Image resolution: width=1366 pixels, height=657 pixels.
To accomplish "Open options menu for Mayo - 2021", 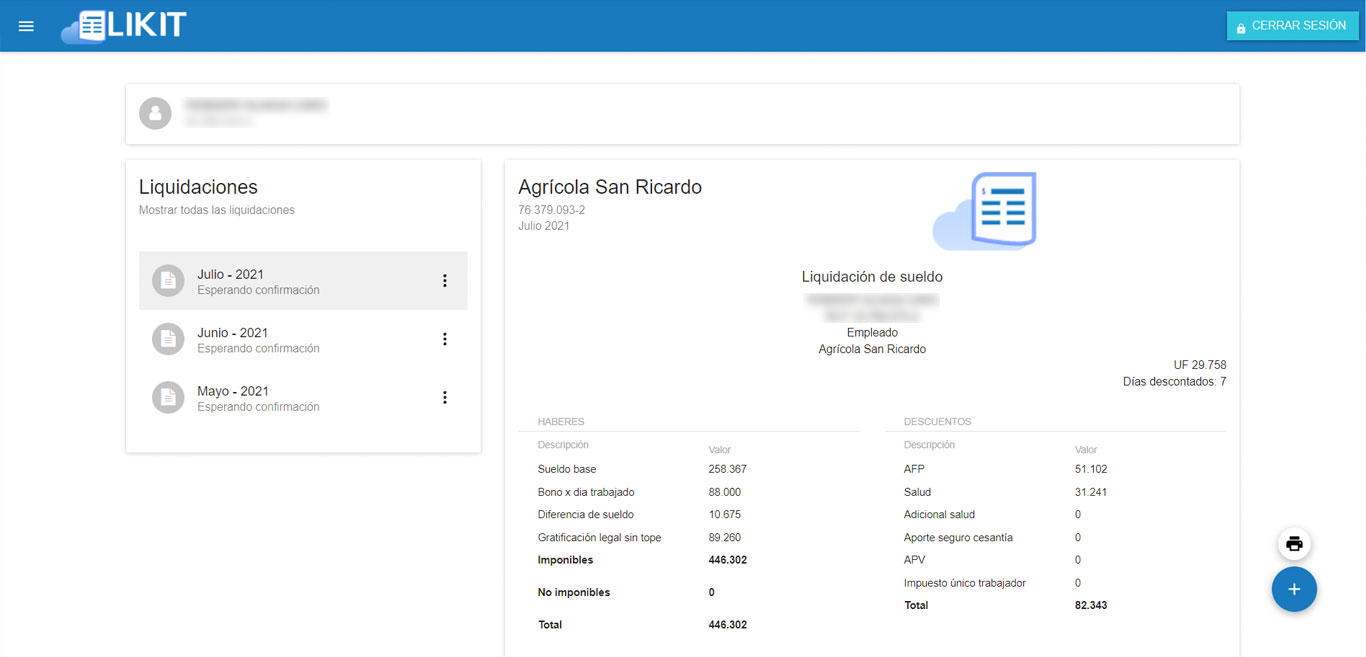I will coord(445,397).
